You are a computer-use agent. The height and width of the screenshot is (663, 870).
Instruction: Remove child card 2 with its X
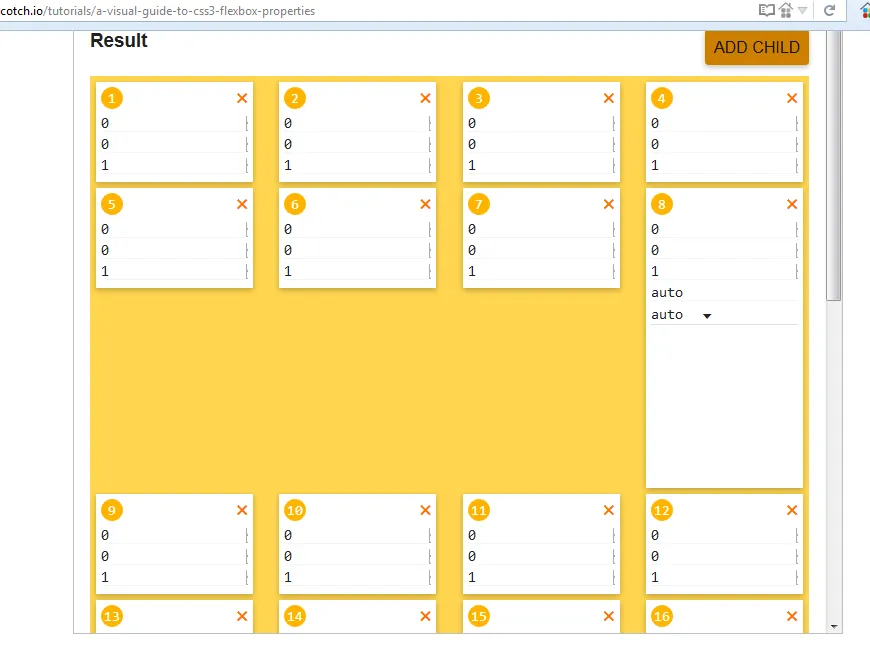tap(426, 98)
